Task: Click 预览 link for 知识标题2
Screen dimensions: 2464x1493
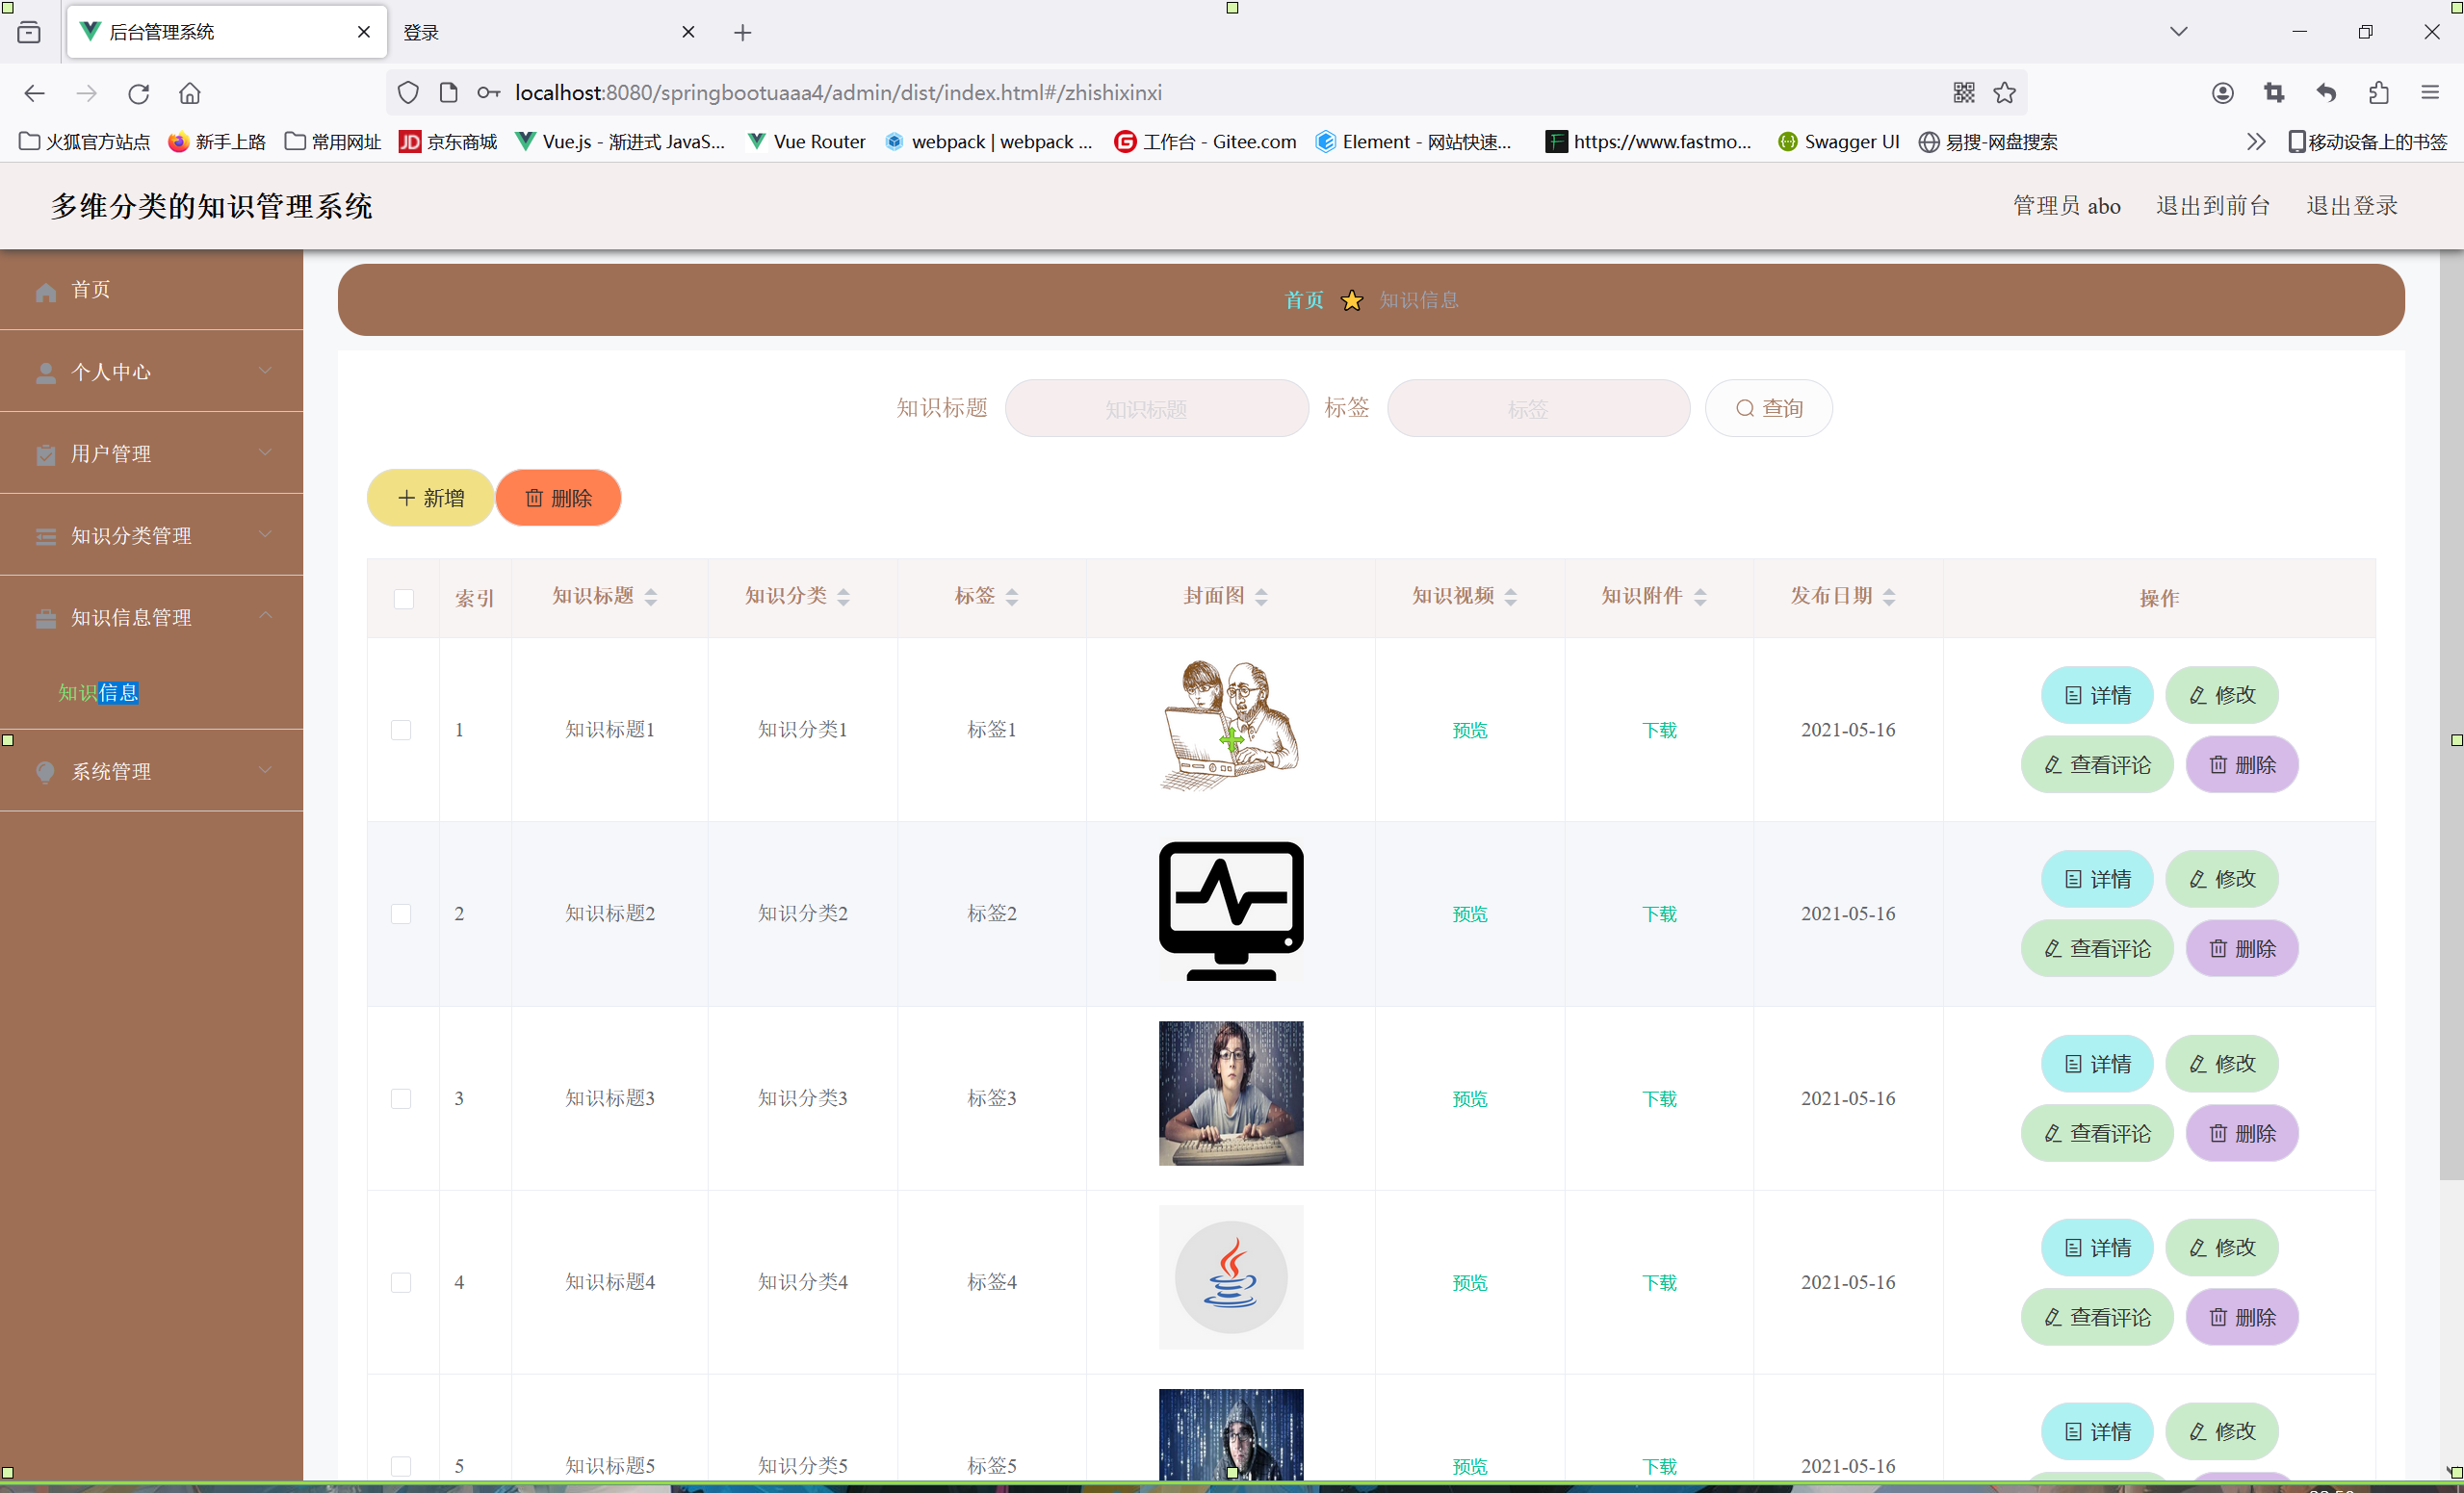Action: pyautogui.click(x=1469, y=914)
